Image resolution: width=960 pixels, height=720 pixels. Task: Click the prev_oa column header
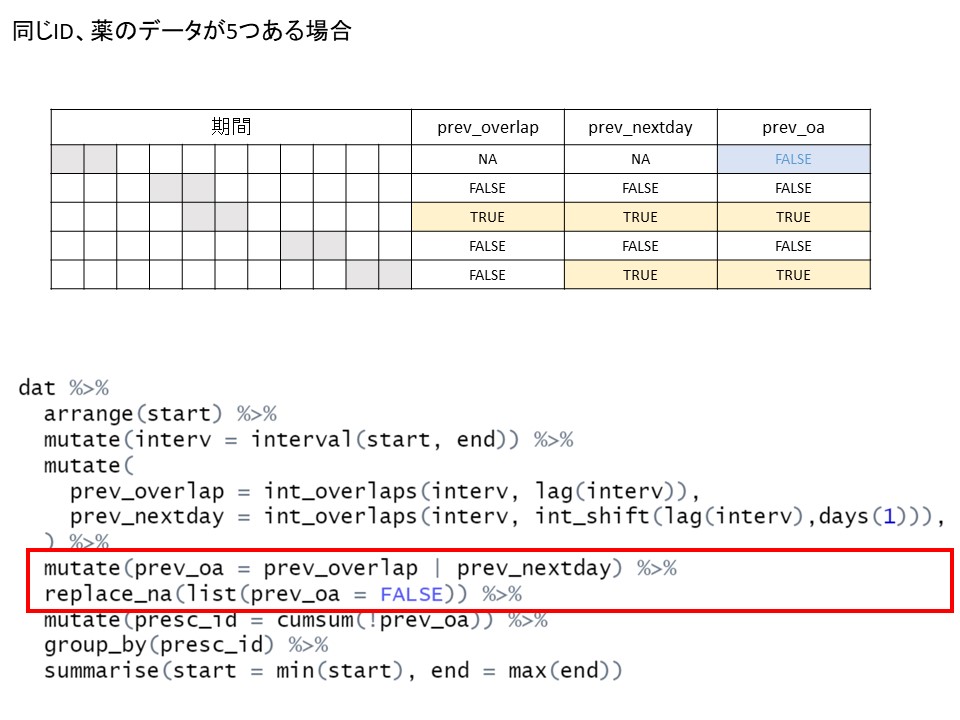[x=793, y=127]
